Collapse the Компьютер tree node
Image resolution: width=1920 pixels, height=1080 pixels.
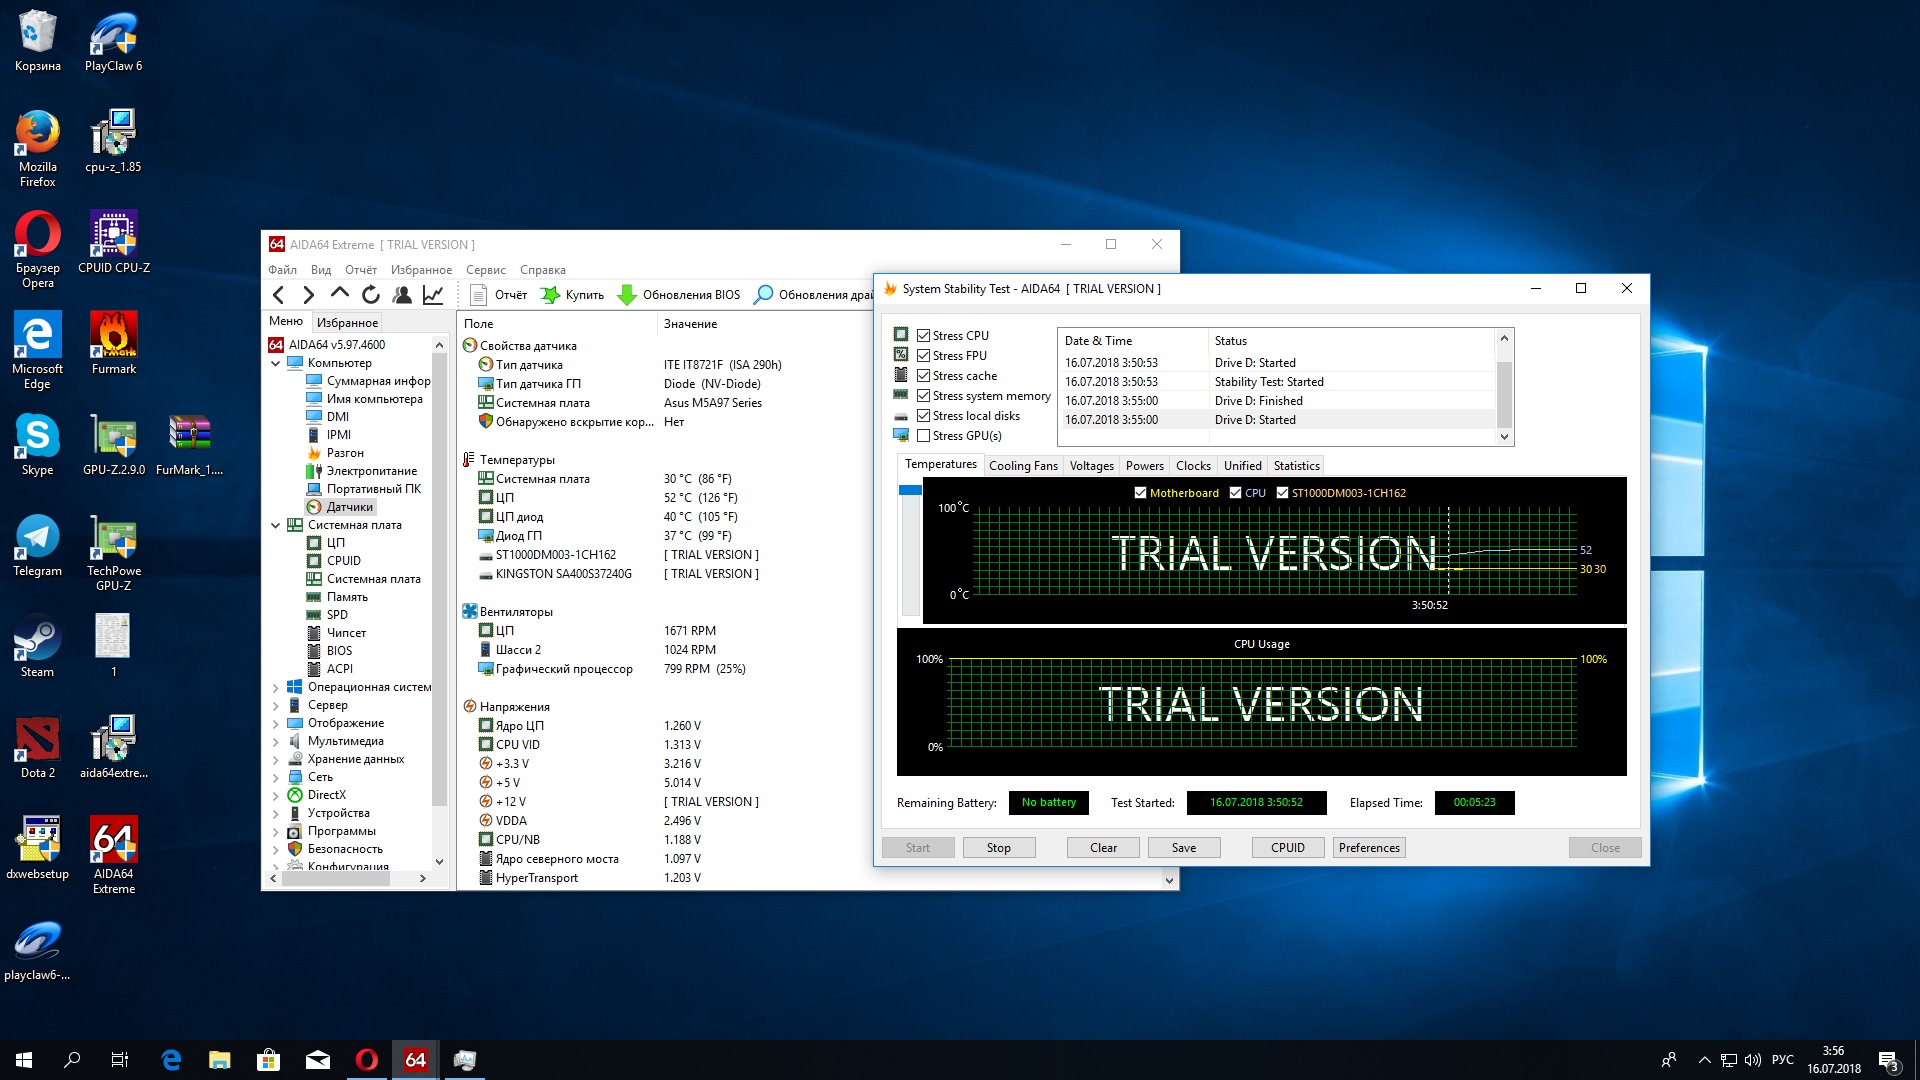pyautogui.click(x=276, y=363)
